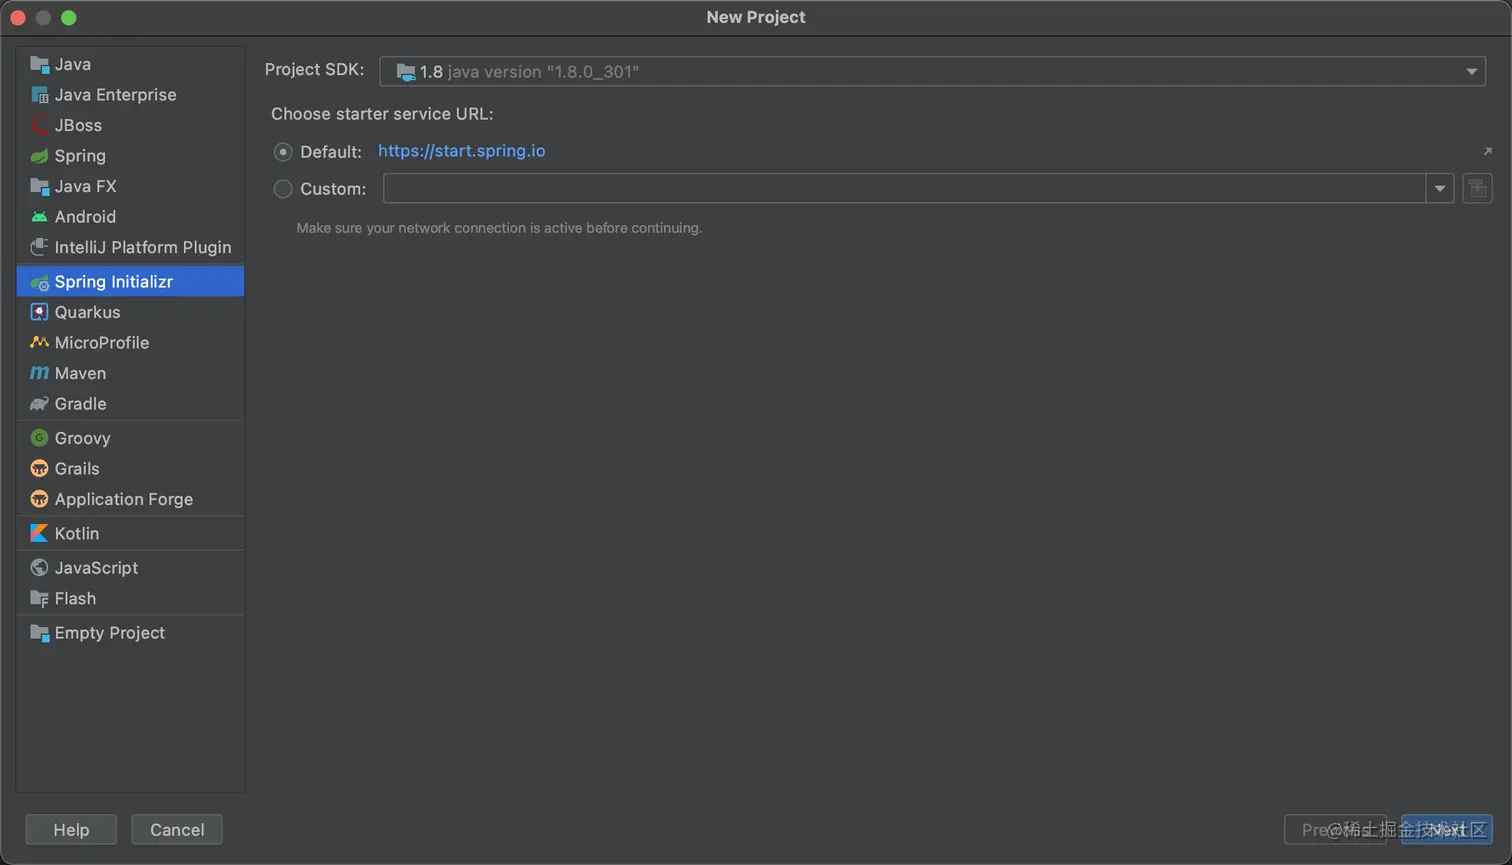Click the green Groovy icon
This screenshot has width=1512, height=865.
pos(39,438)
